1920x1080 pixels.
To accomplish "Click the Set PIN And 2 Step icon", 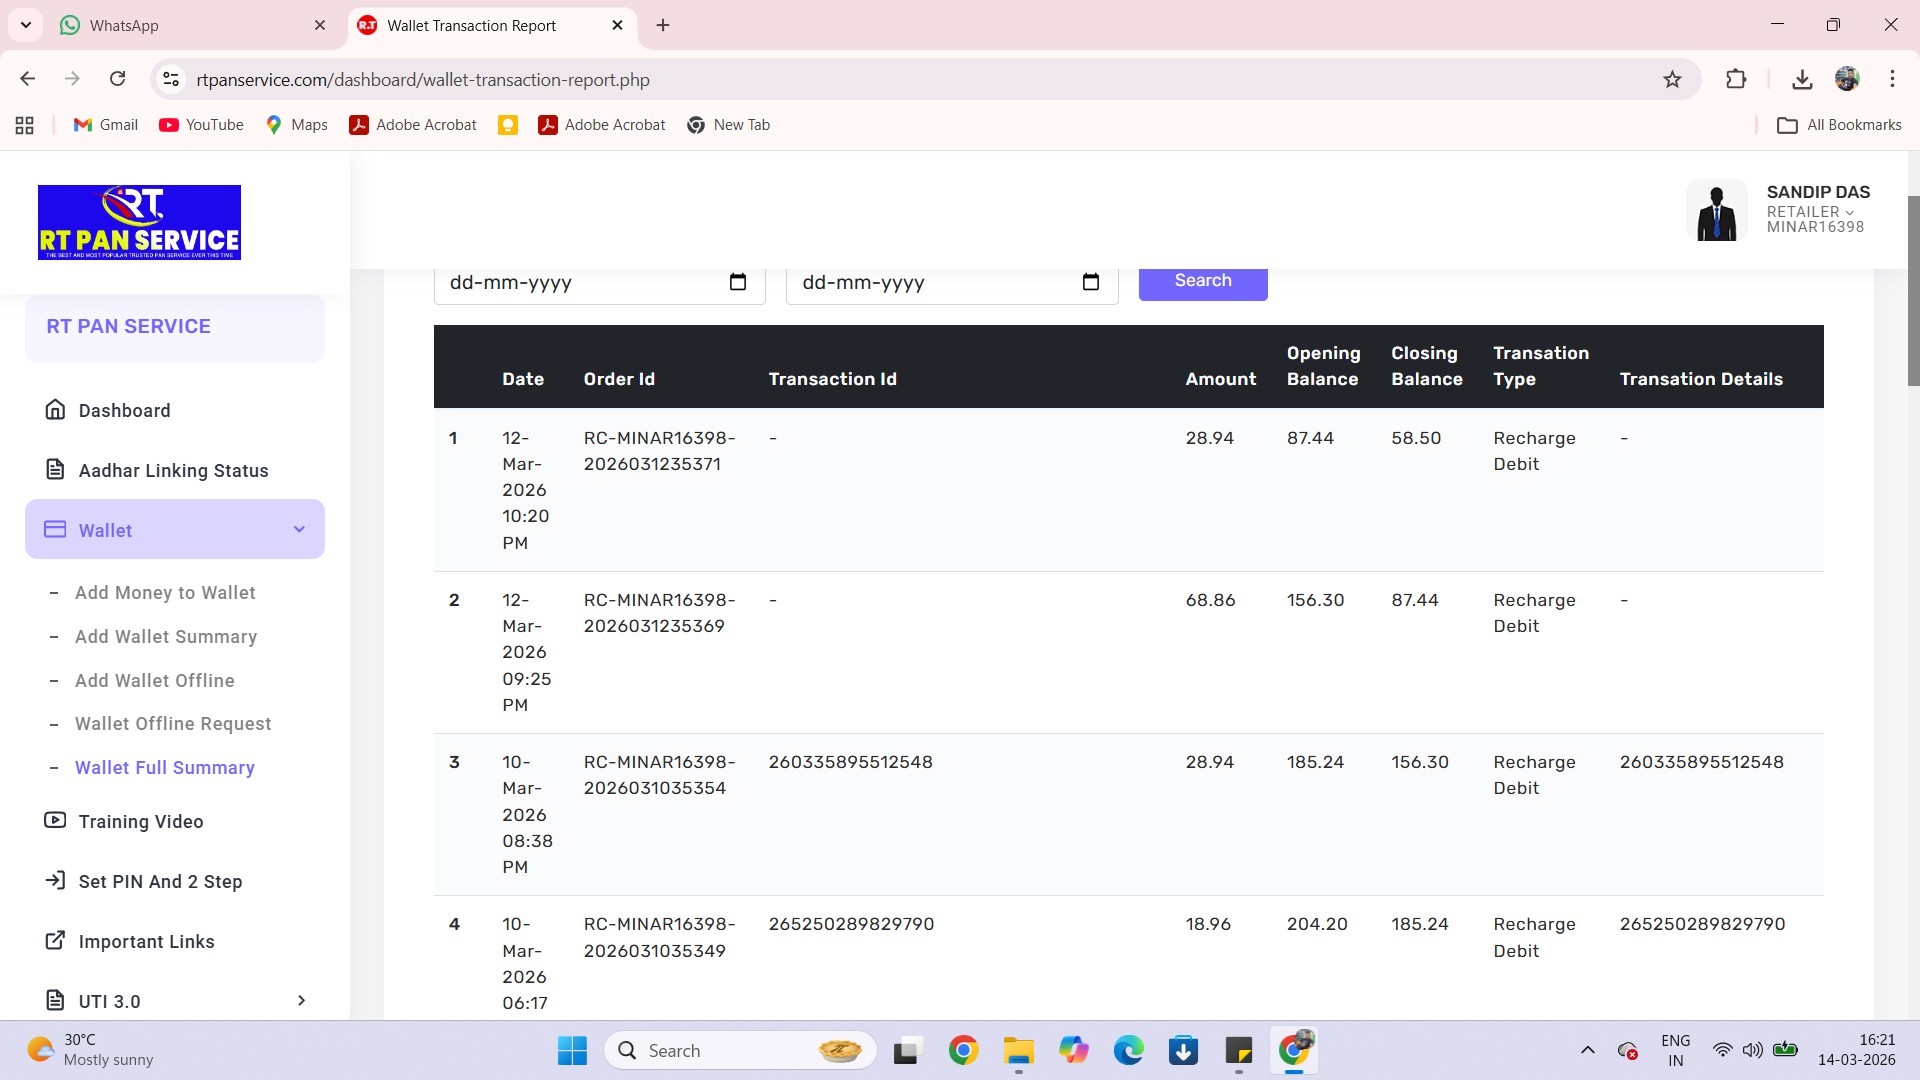I will pos(55,881).
